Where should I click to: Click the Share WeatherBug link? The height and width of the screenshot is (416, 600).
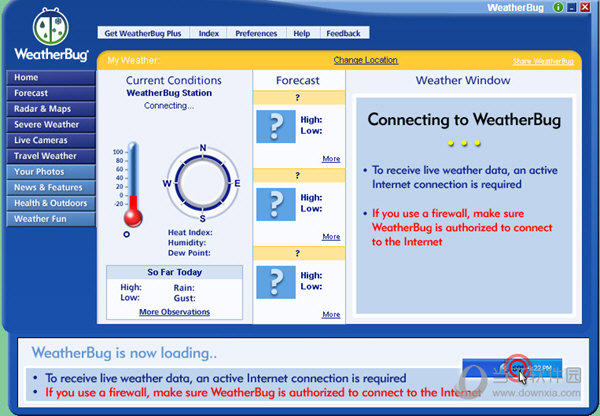[x=543, y=61]
